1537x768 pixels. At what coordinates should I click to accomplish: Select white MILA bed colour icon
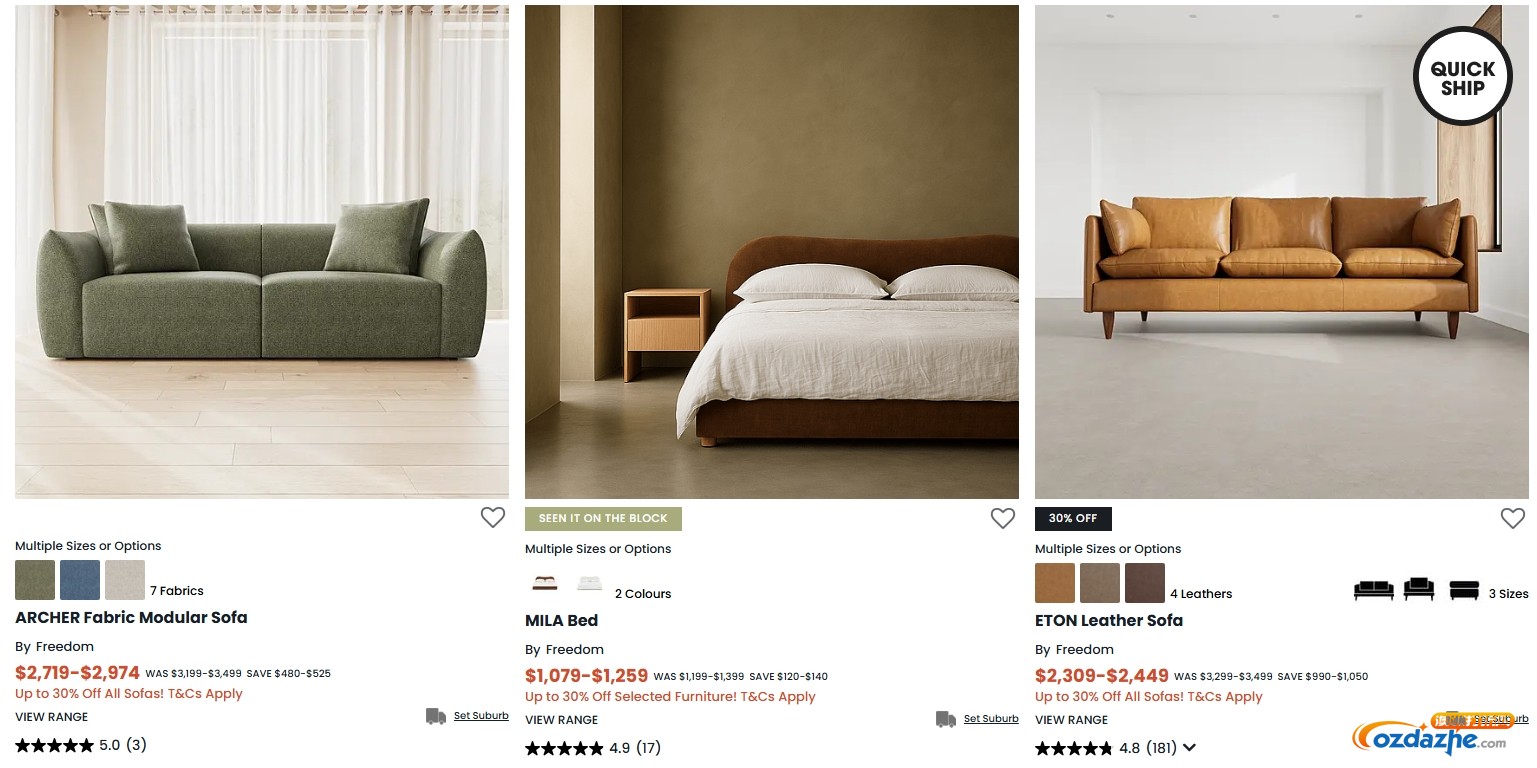pyautogui.click(x=590, y=583)
